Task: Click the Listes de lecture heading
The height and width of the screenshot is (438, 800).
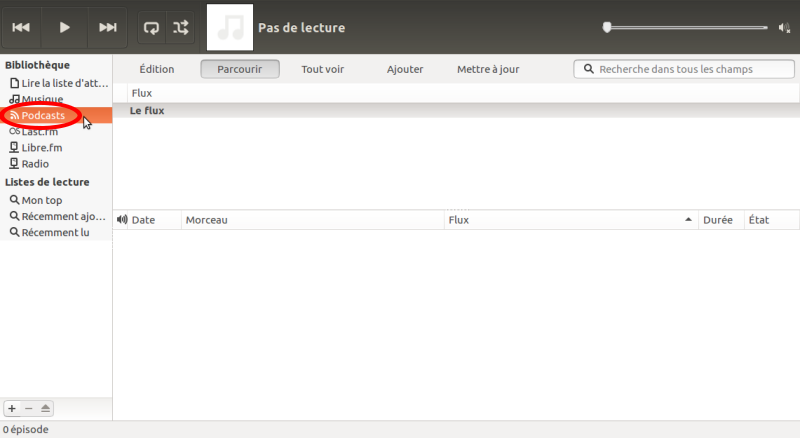Action: tap(47, 182)
